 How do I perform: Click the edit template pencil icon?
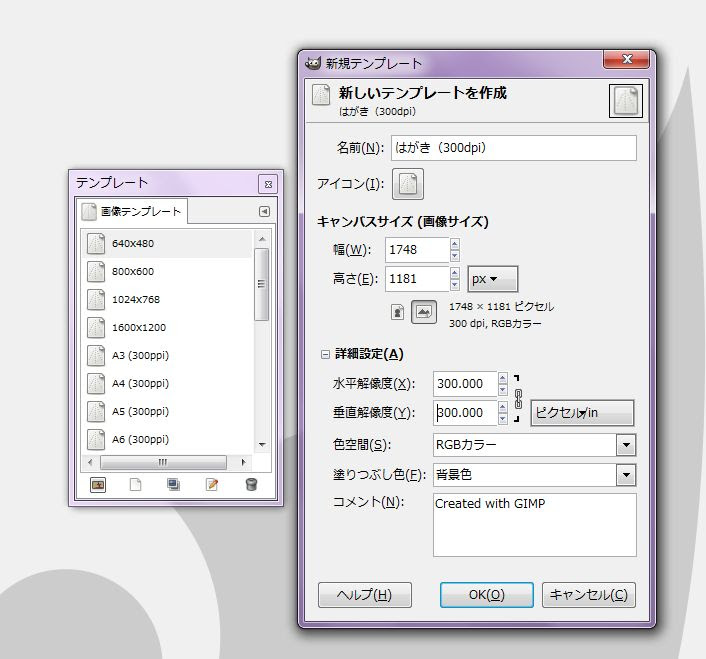coord(212,485)
